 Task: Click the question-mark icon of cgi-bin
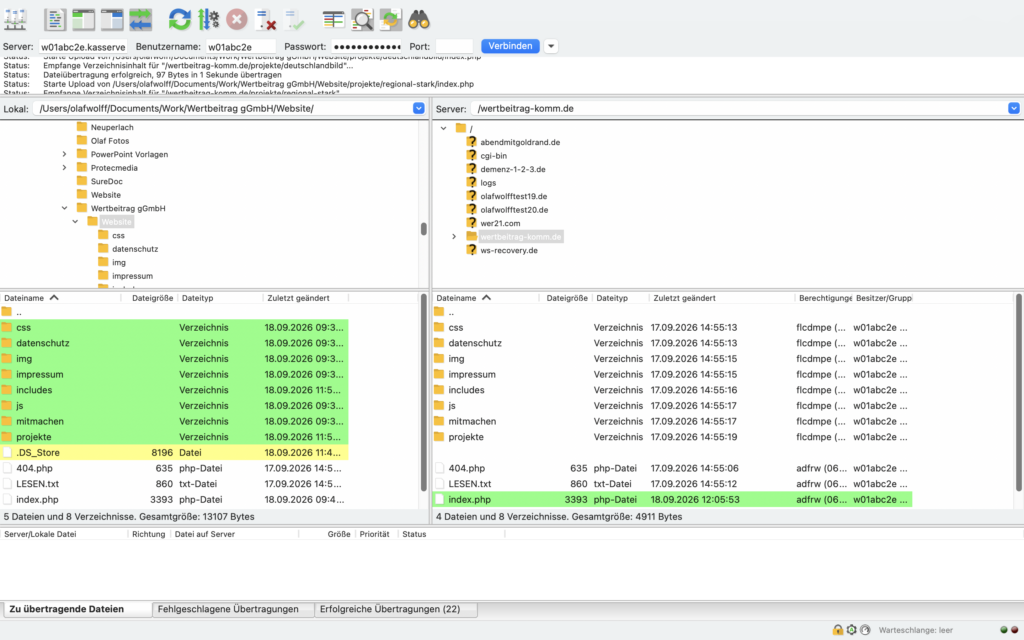(x=472, y=155)
